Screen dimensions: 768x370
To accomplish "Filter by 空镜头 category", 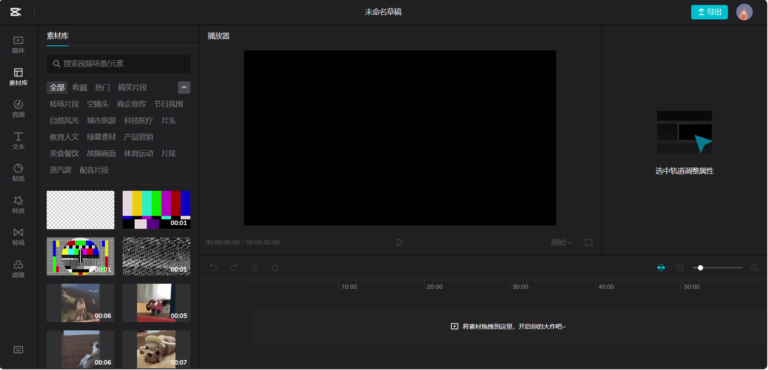I will click(x=97, y=104).
